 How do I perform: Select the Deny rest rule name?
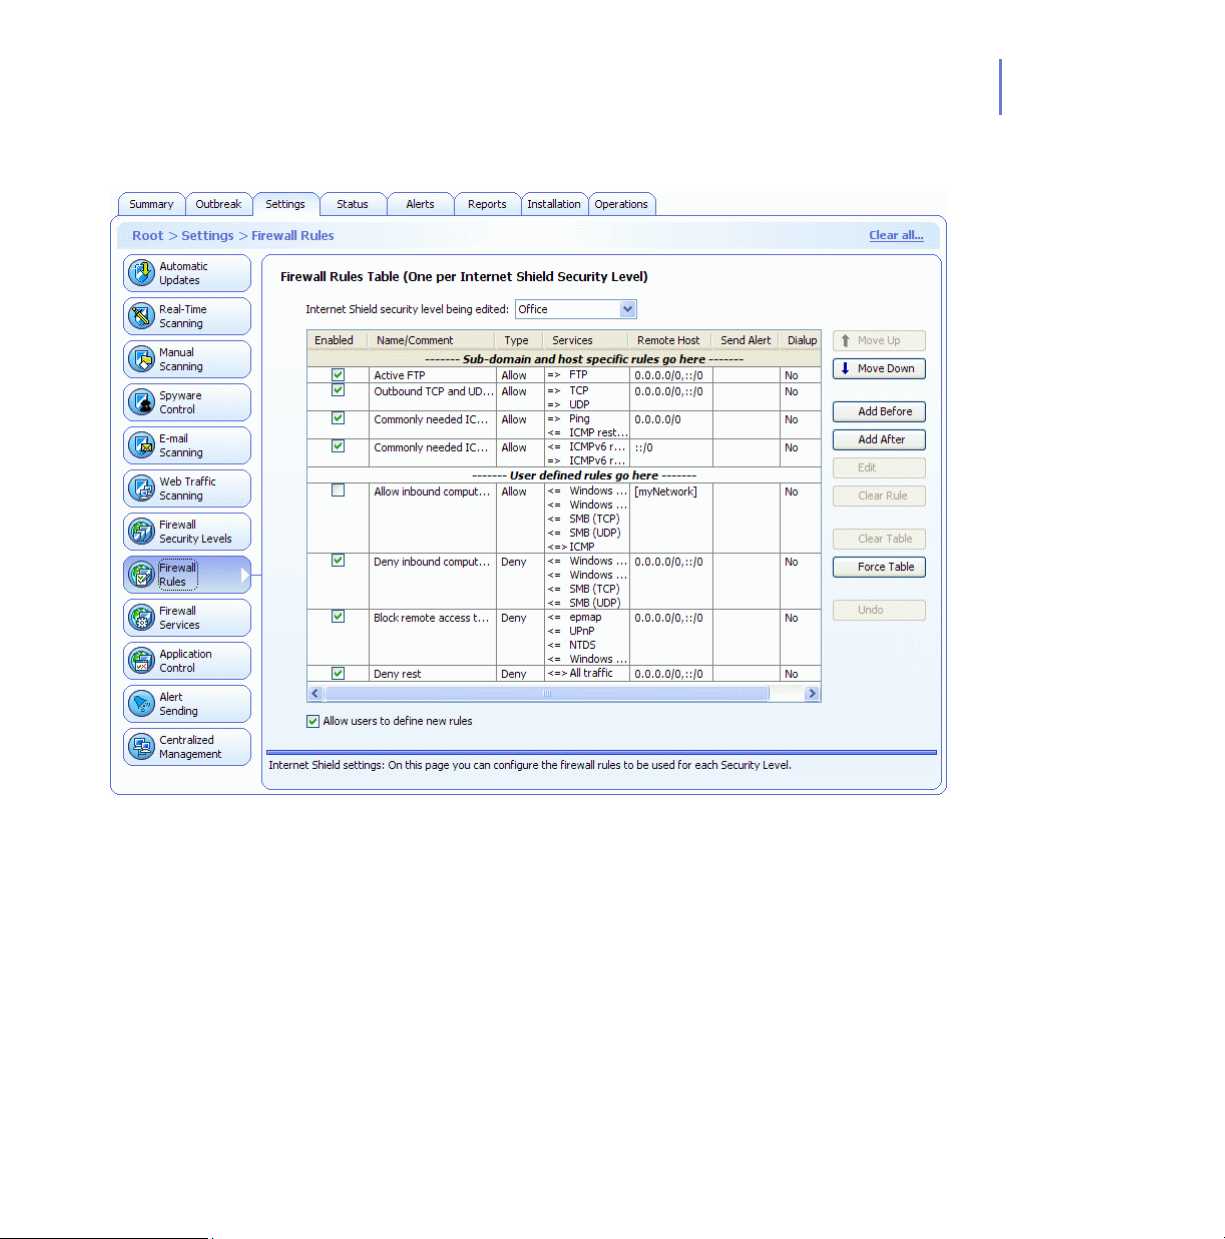click(x=397, y=674)
